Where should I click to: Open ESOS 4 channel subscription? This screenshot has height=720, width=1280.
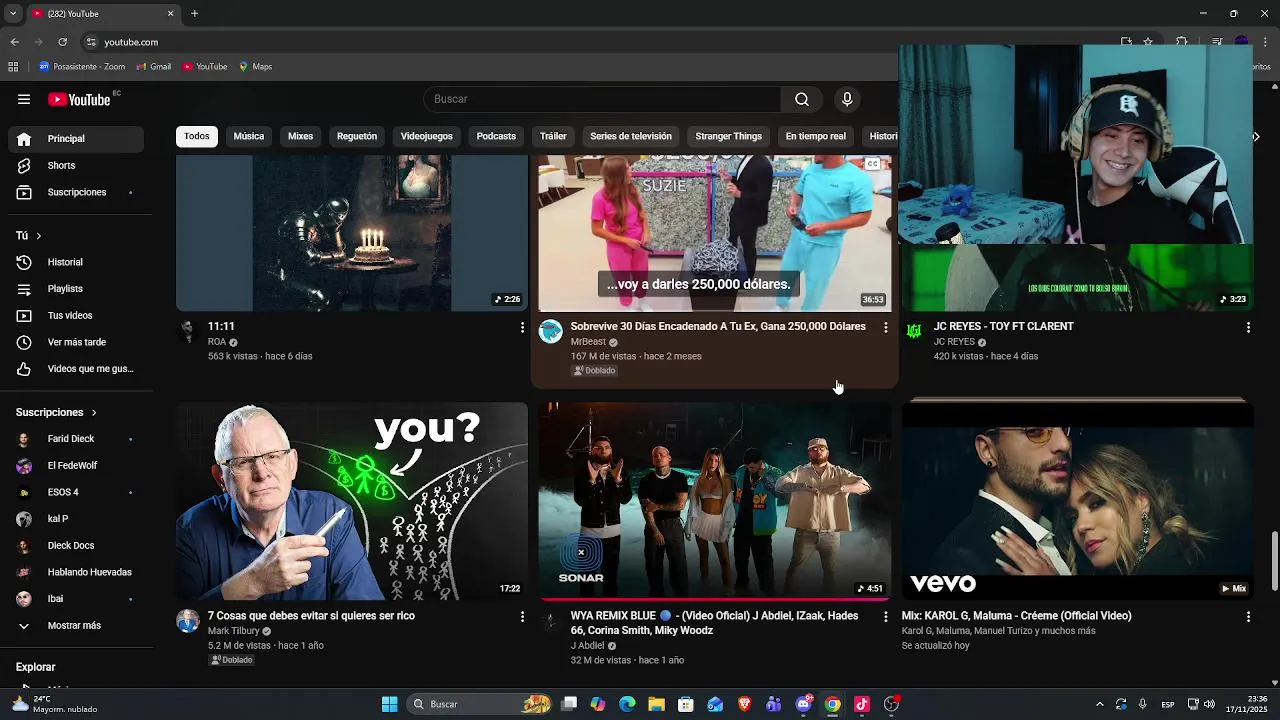point(77,492)
